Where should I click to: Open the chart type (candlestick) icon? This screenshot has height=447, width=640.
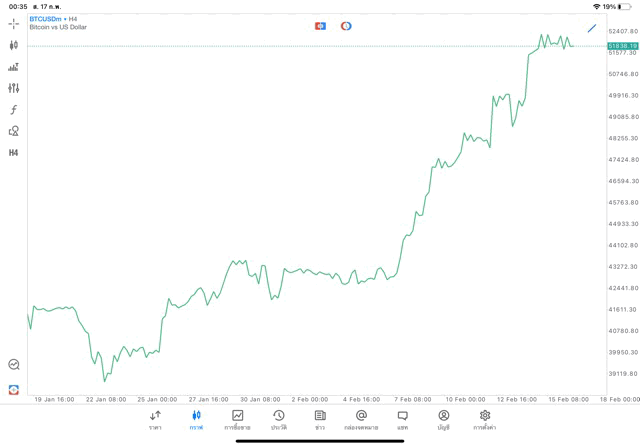[14, 45]
